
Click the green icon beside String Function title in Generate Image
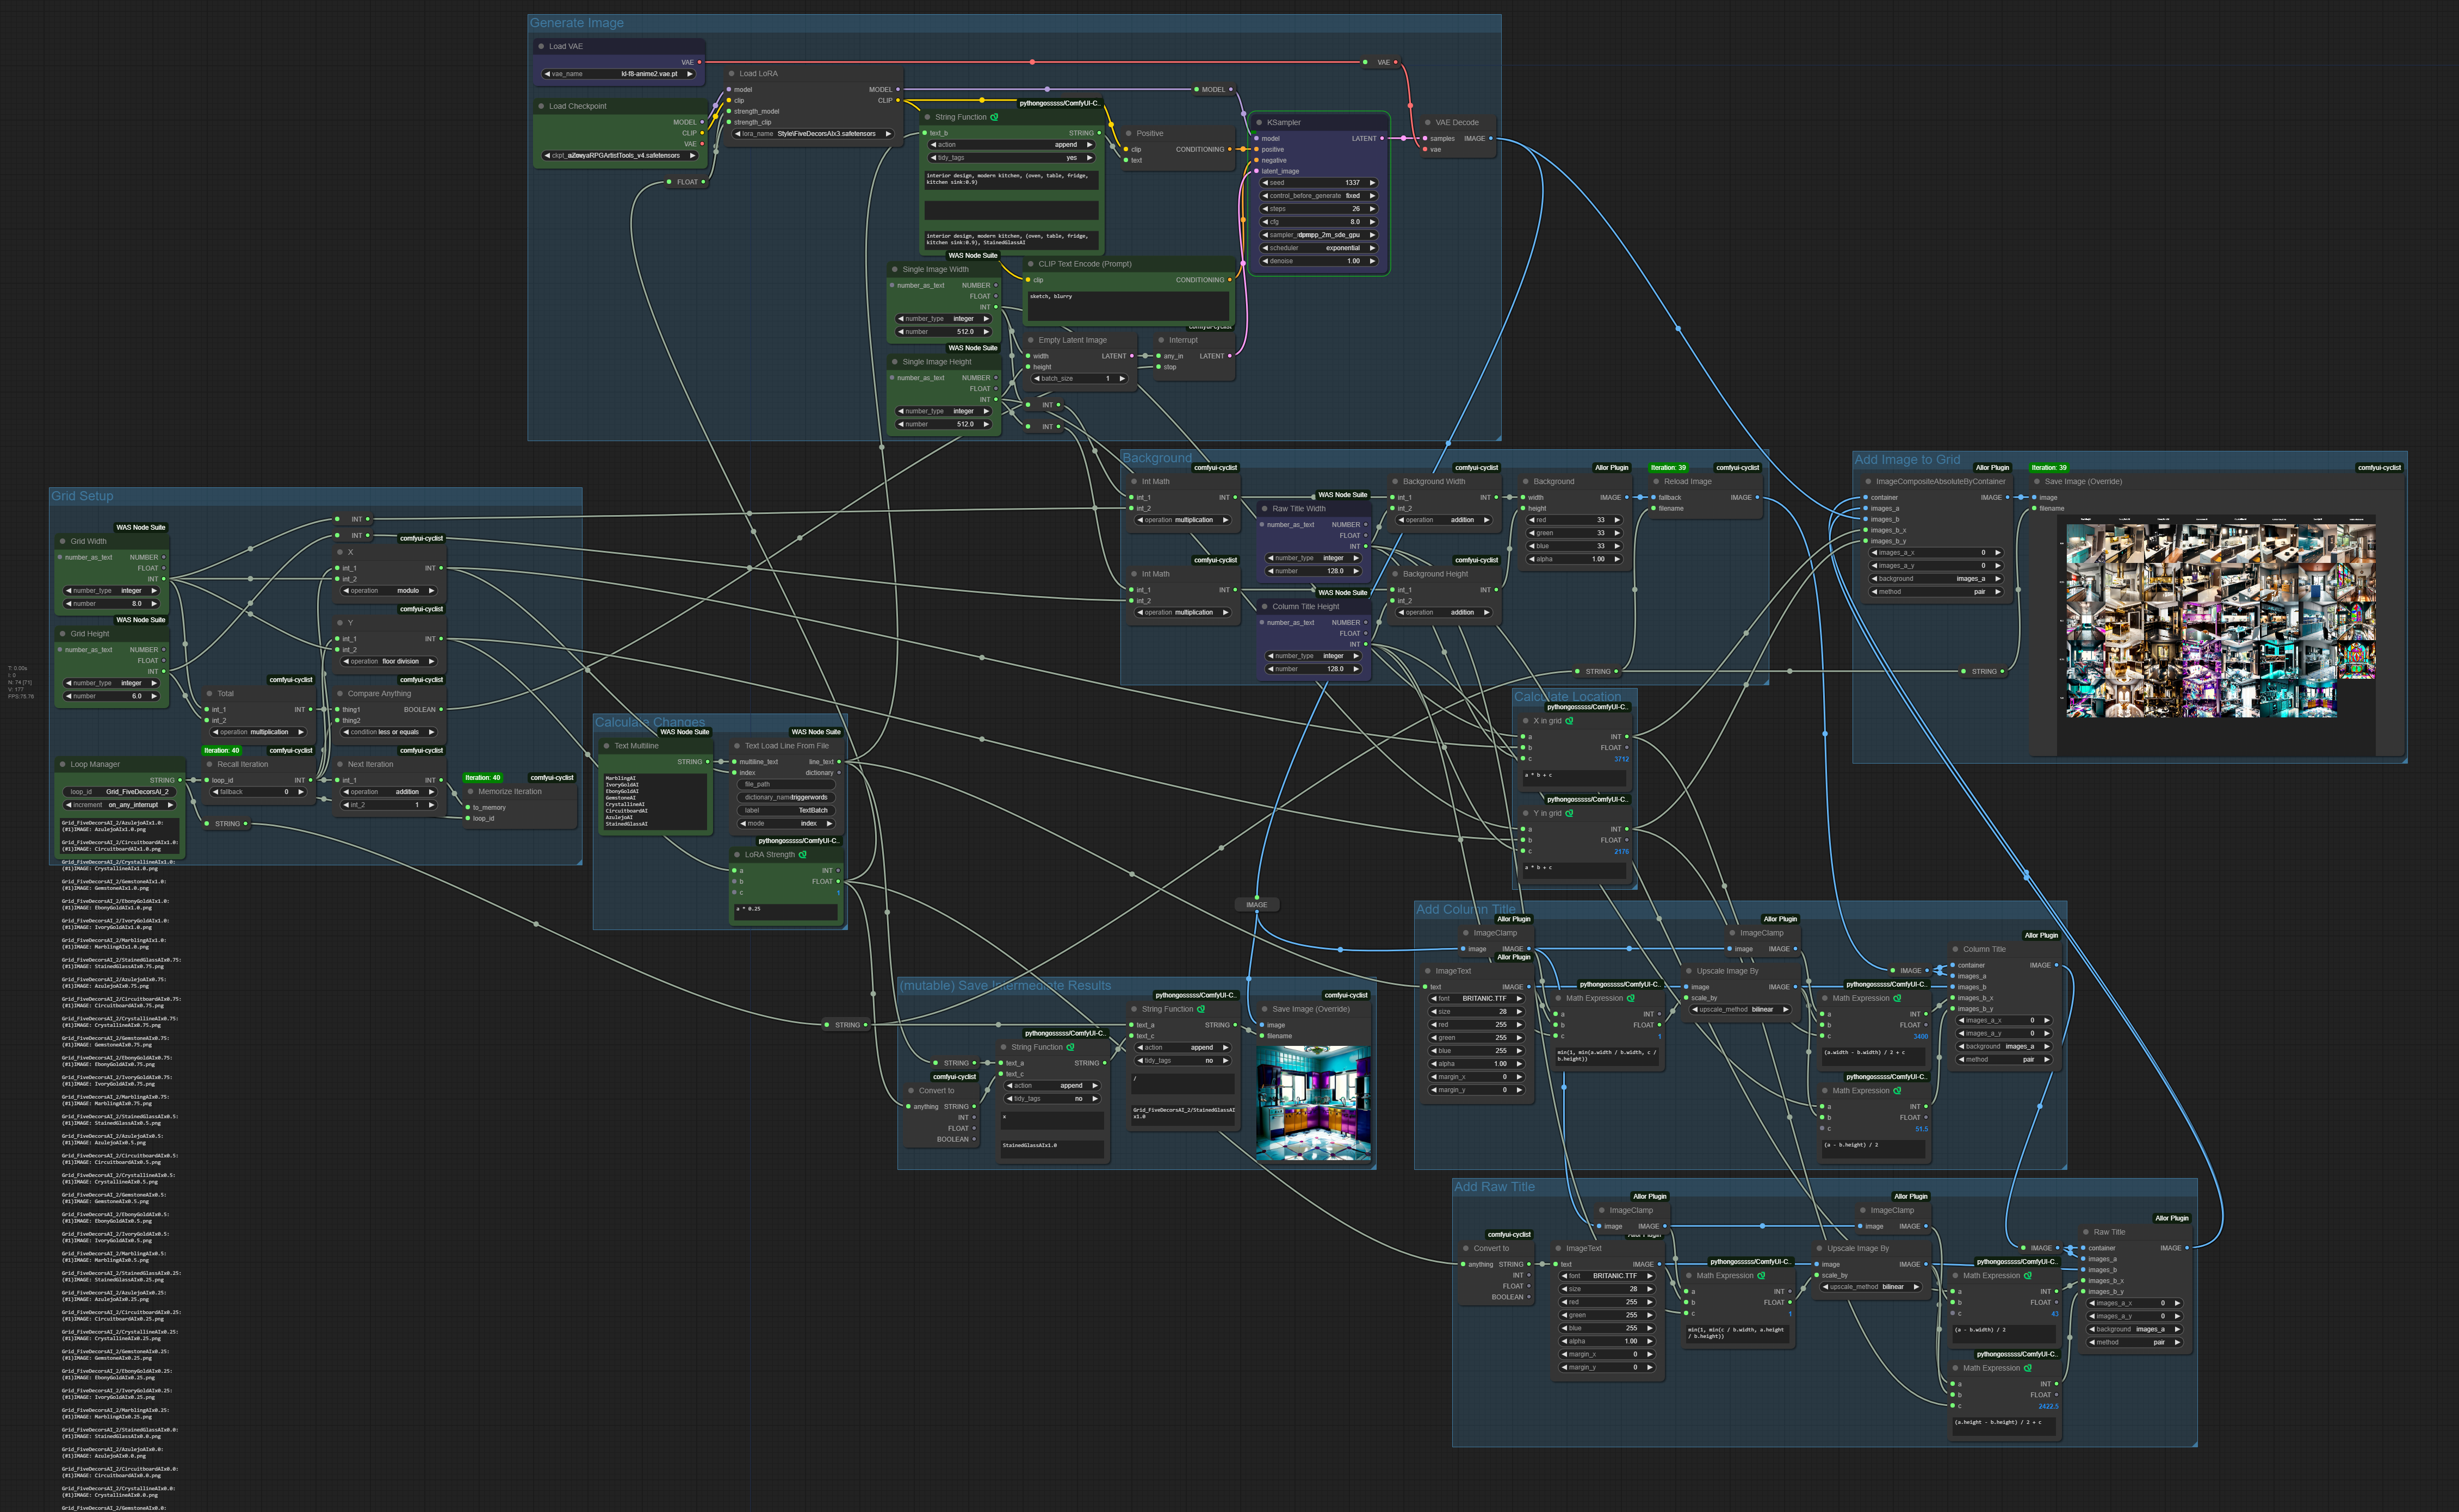(994, 117)
